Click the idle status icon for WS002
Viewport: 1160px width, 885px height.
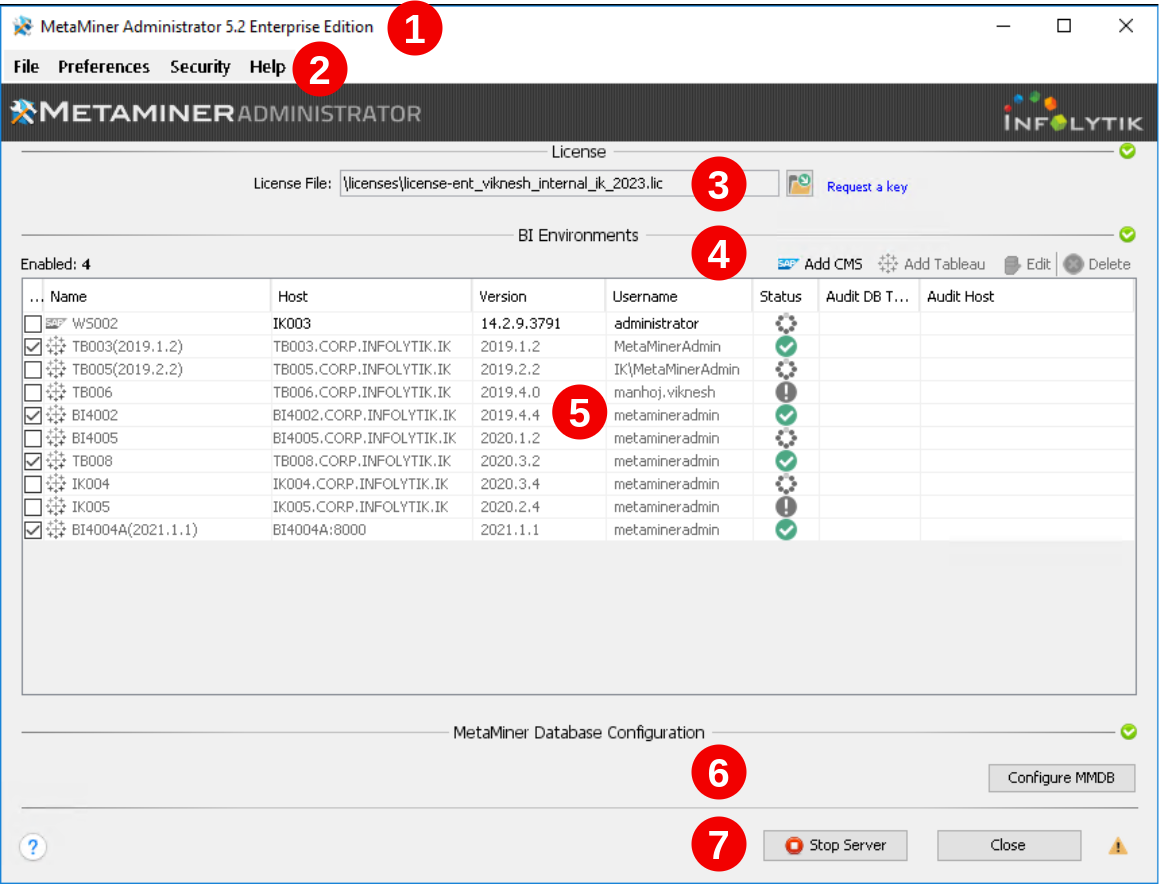[786, 323]
